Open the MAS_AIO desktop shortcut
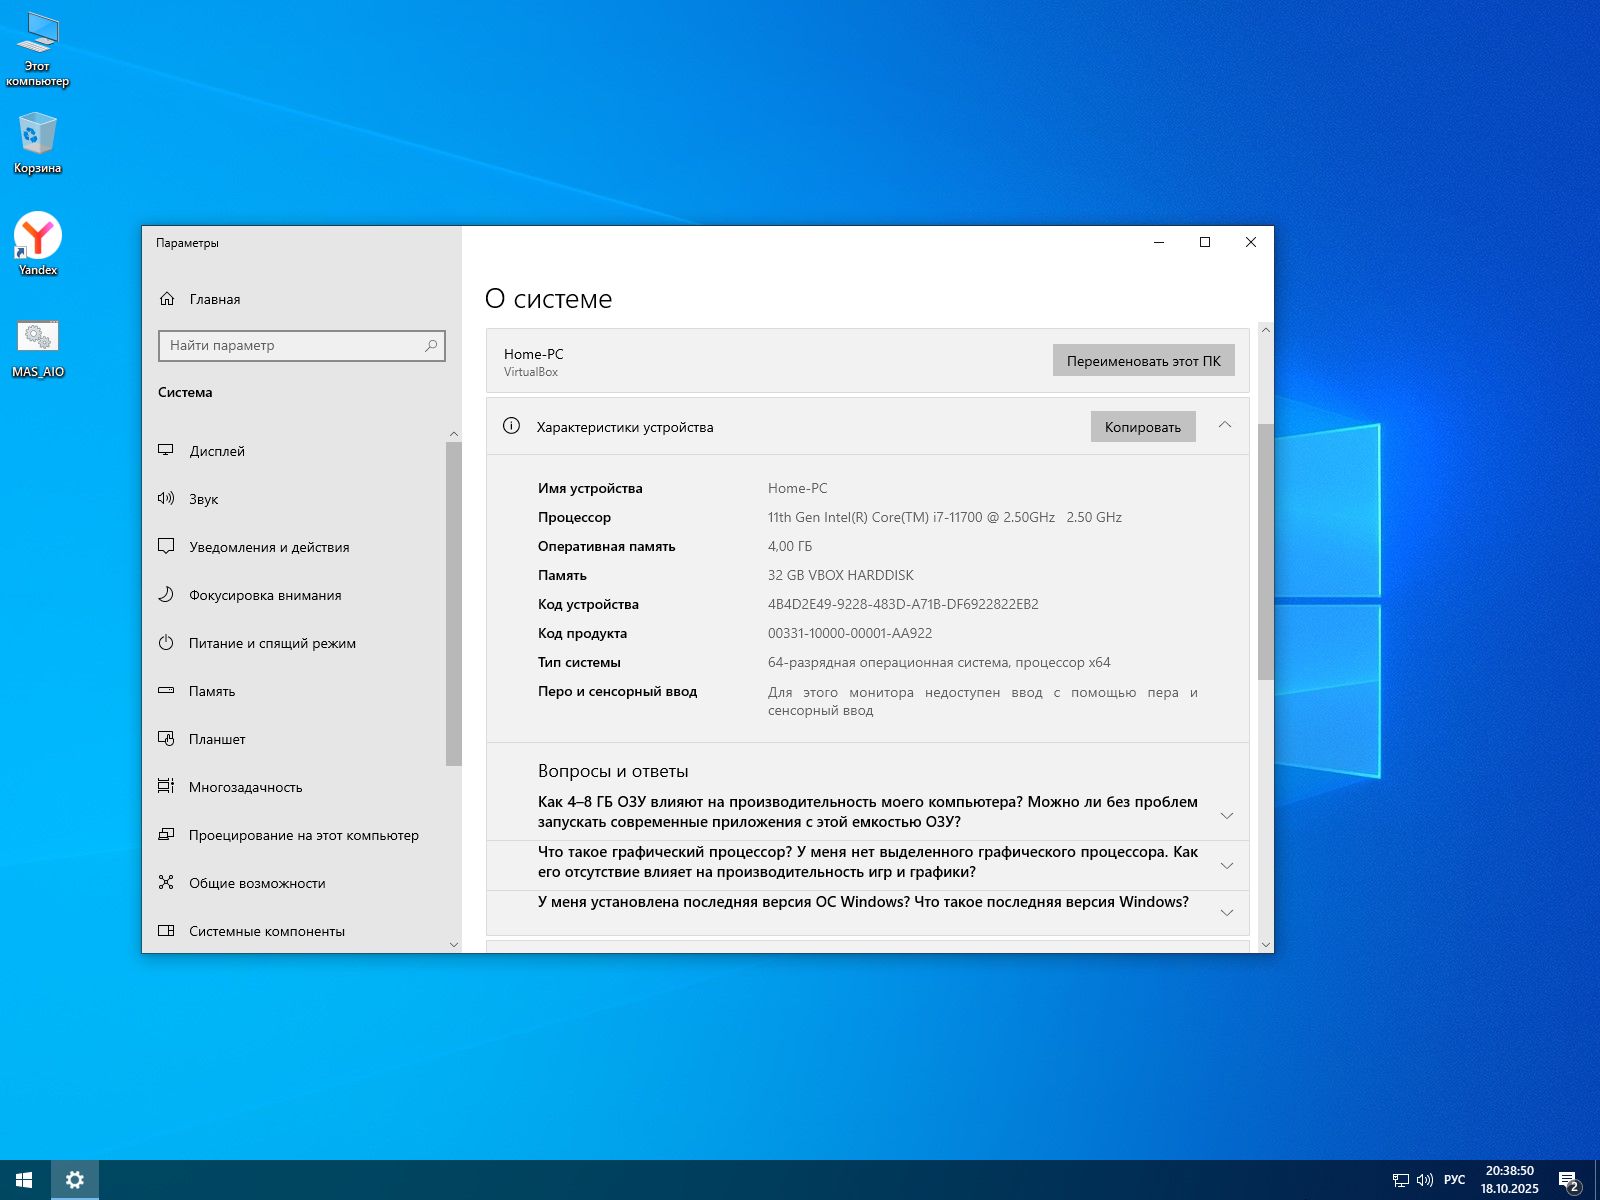Image resolution: width=1600 pixels, height=1200 pixels. (x=38, y=338)
